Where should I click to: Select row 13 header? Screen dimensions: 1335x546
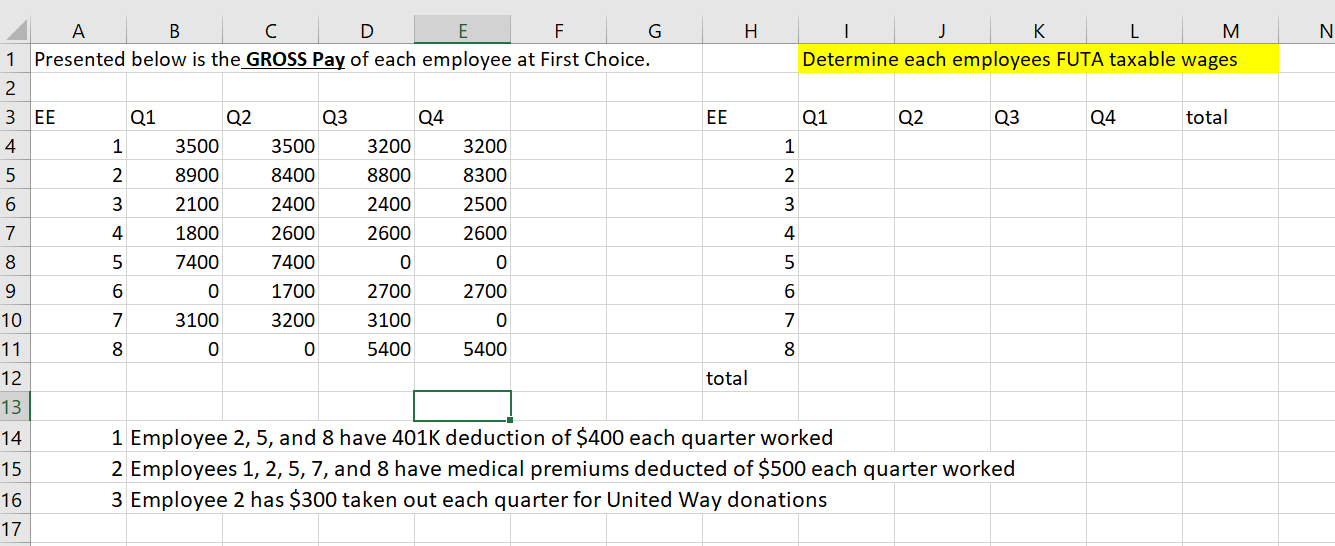point(15,407)
